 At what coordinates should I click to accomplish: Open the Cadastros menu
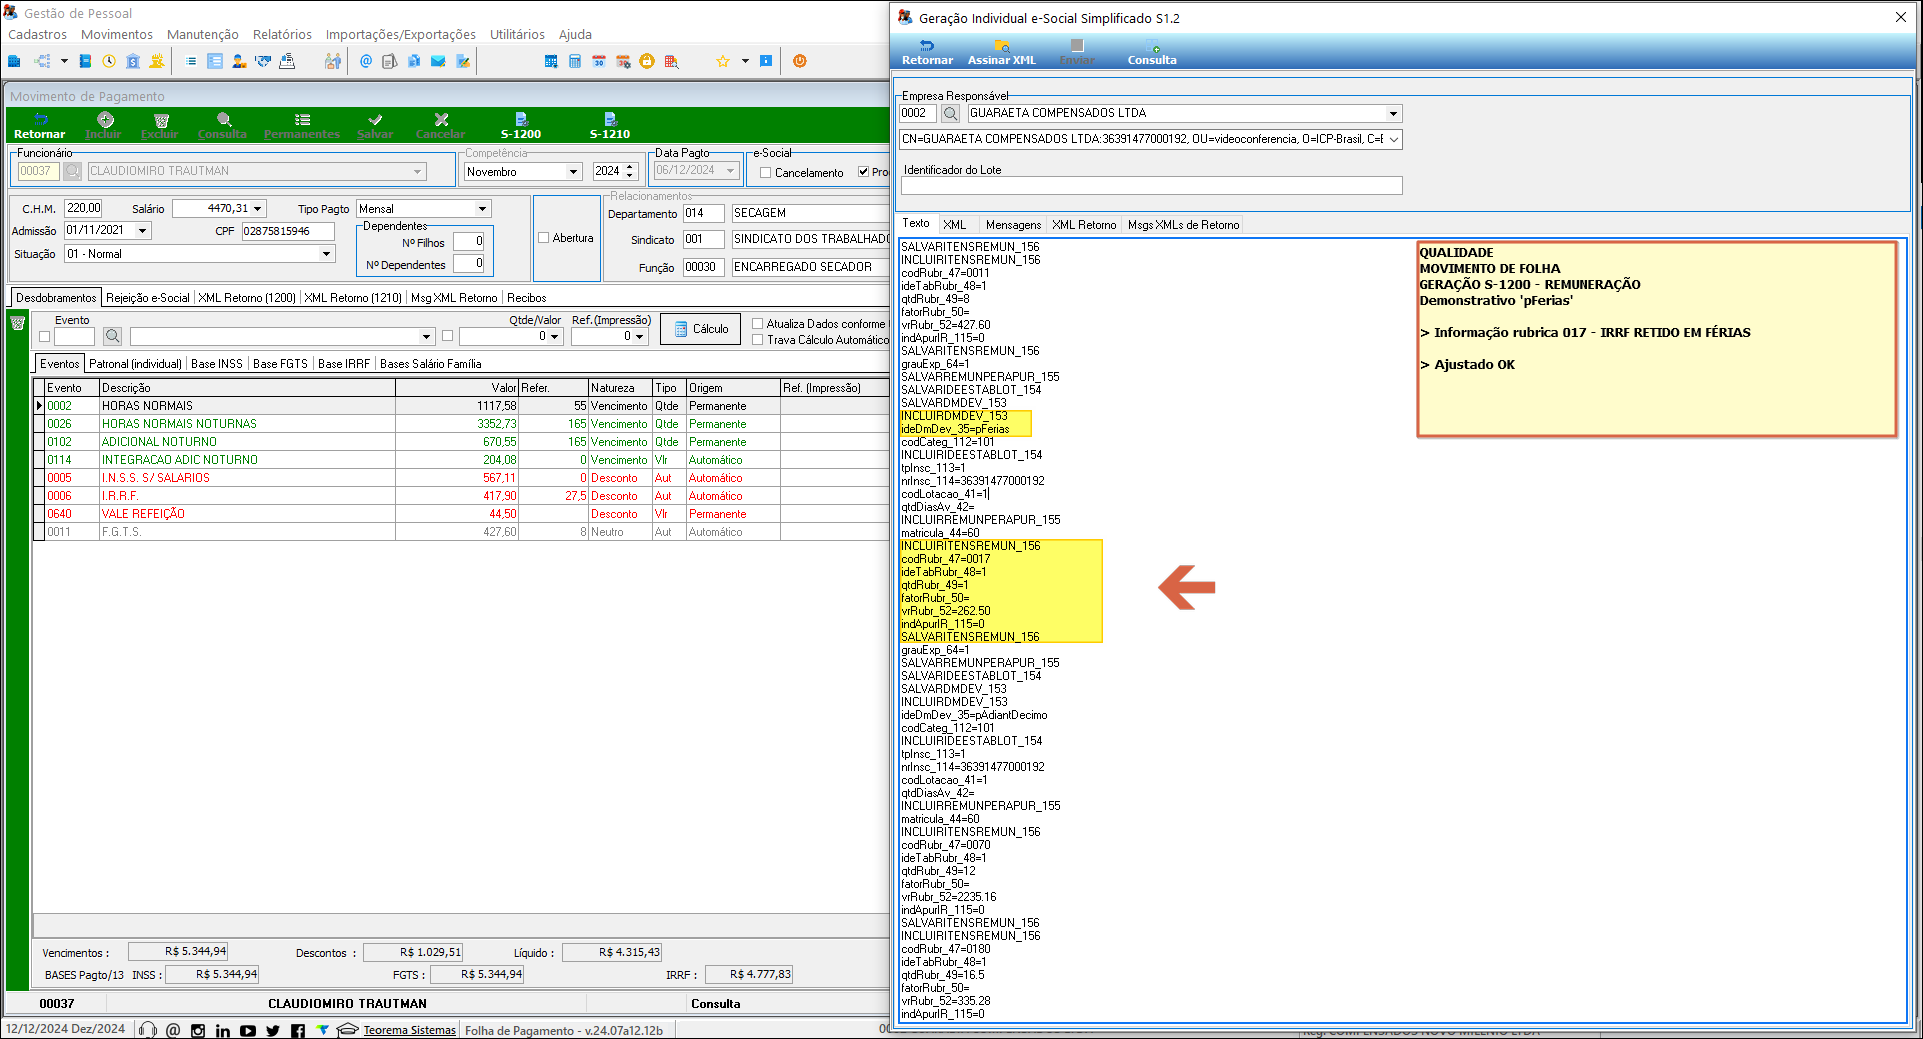pyautogui.click(x=37, y=34)
